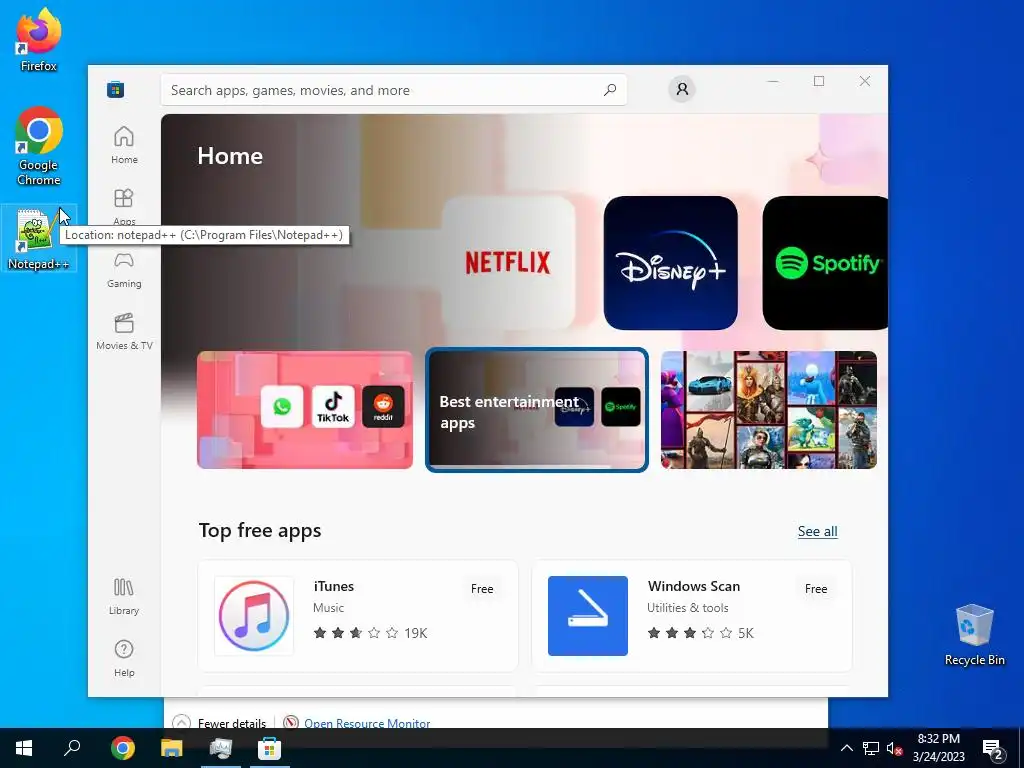Open the Windows Start menu

coord(24,748)
